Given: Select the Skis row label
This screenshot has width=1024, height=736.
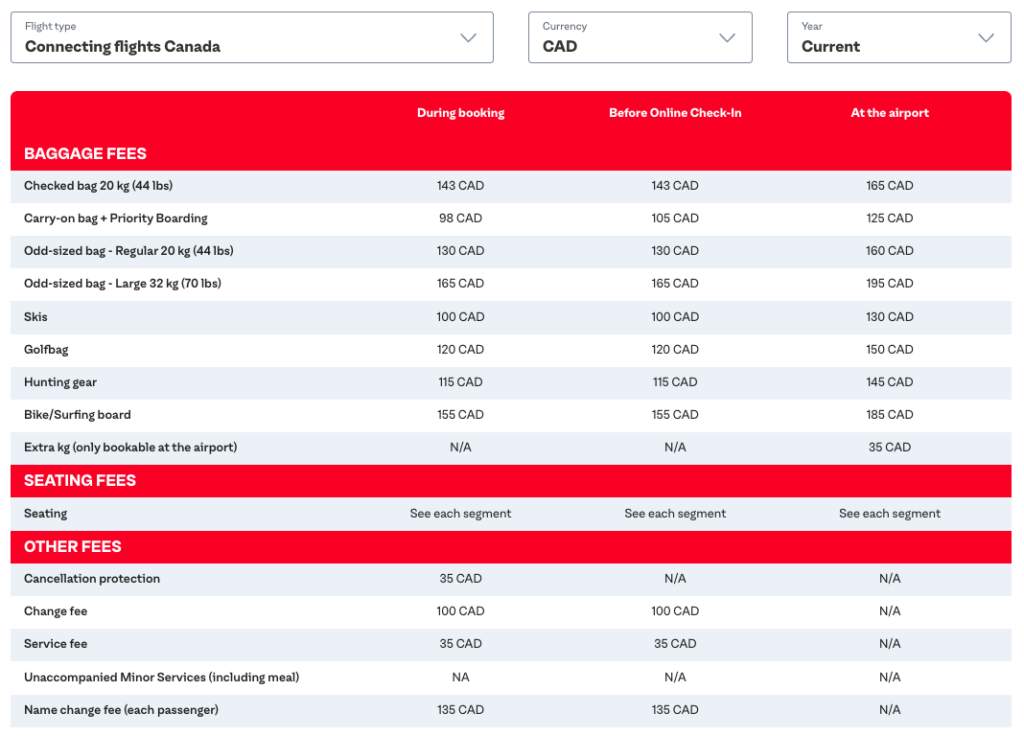Looking at the screenshot, I should click(36, 317).
